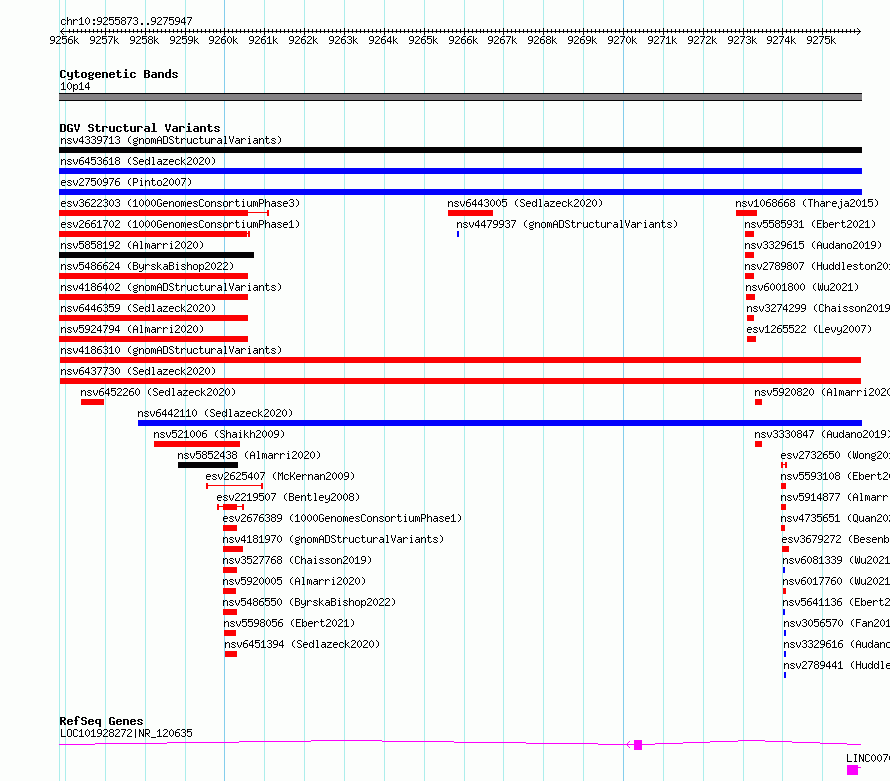The image size is (890, 781).
Task: Click the nsv4479937 gnomAD variant label
Action: (x=567, y=224)
